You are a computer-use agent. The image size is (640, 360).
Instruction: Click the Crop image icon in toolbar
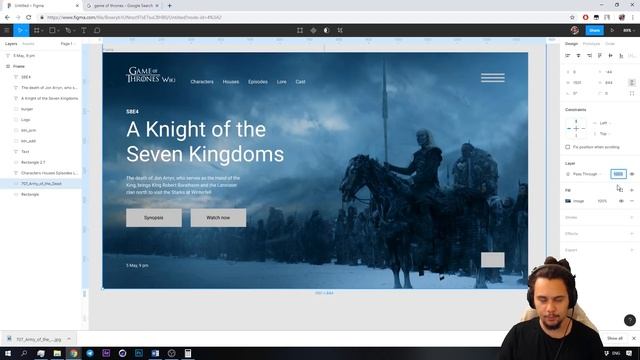[x=340, y=30]
